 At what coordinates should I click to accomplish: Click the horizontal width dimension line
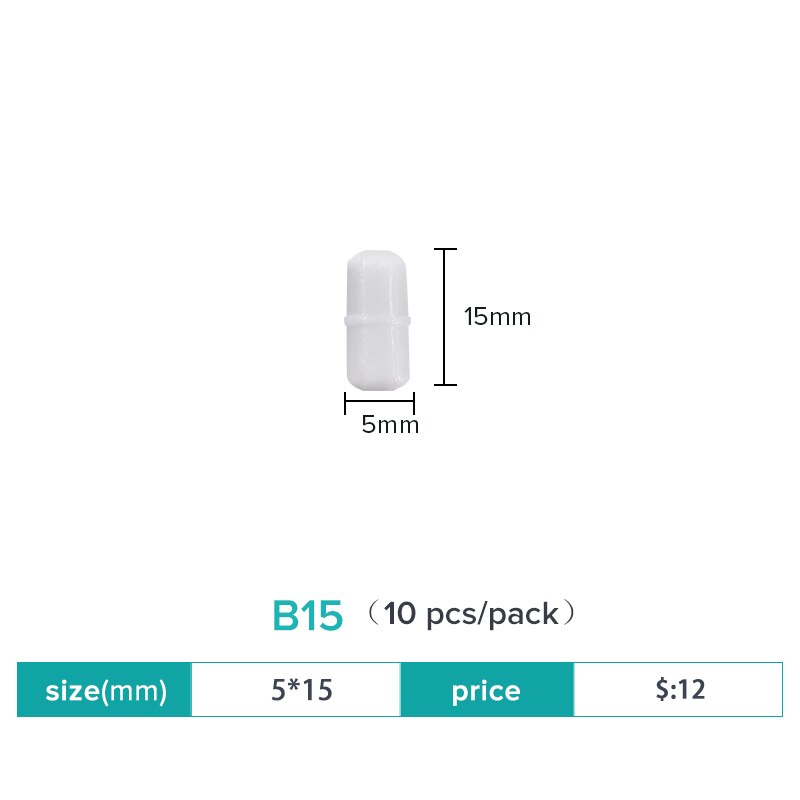coord(379,403)
